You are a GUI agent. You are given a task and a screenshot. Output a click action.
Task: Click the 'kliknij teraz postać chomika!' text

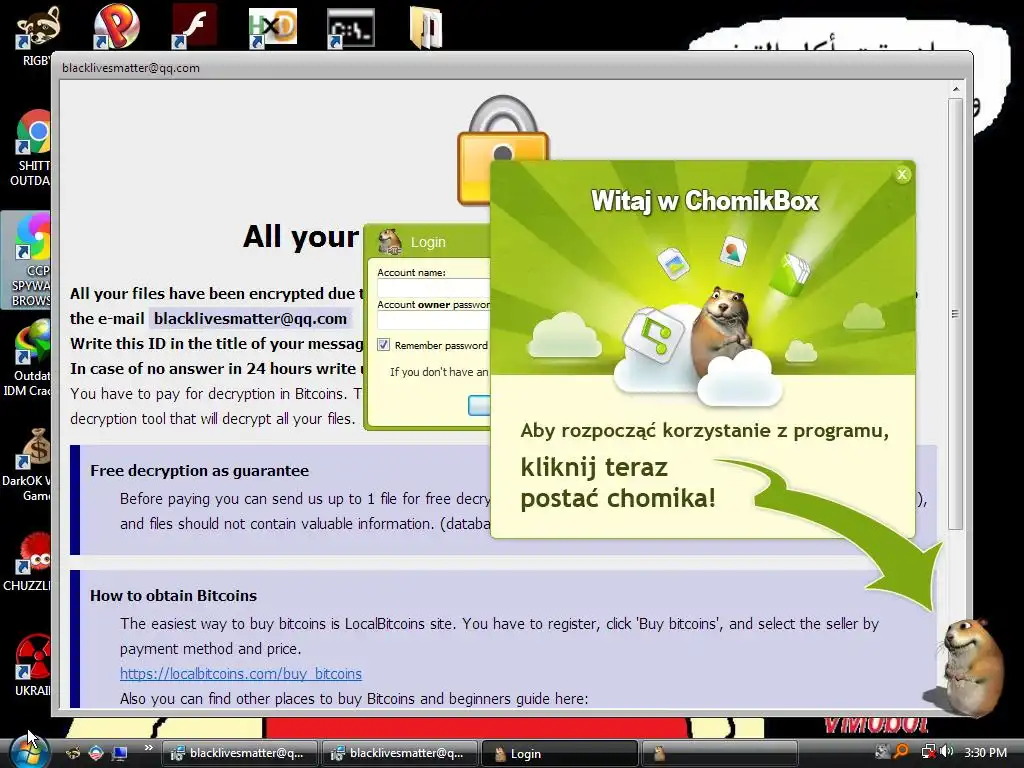coord(618,483)
